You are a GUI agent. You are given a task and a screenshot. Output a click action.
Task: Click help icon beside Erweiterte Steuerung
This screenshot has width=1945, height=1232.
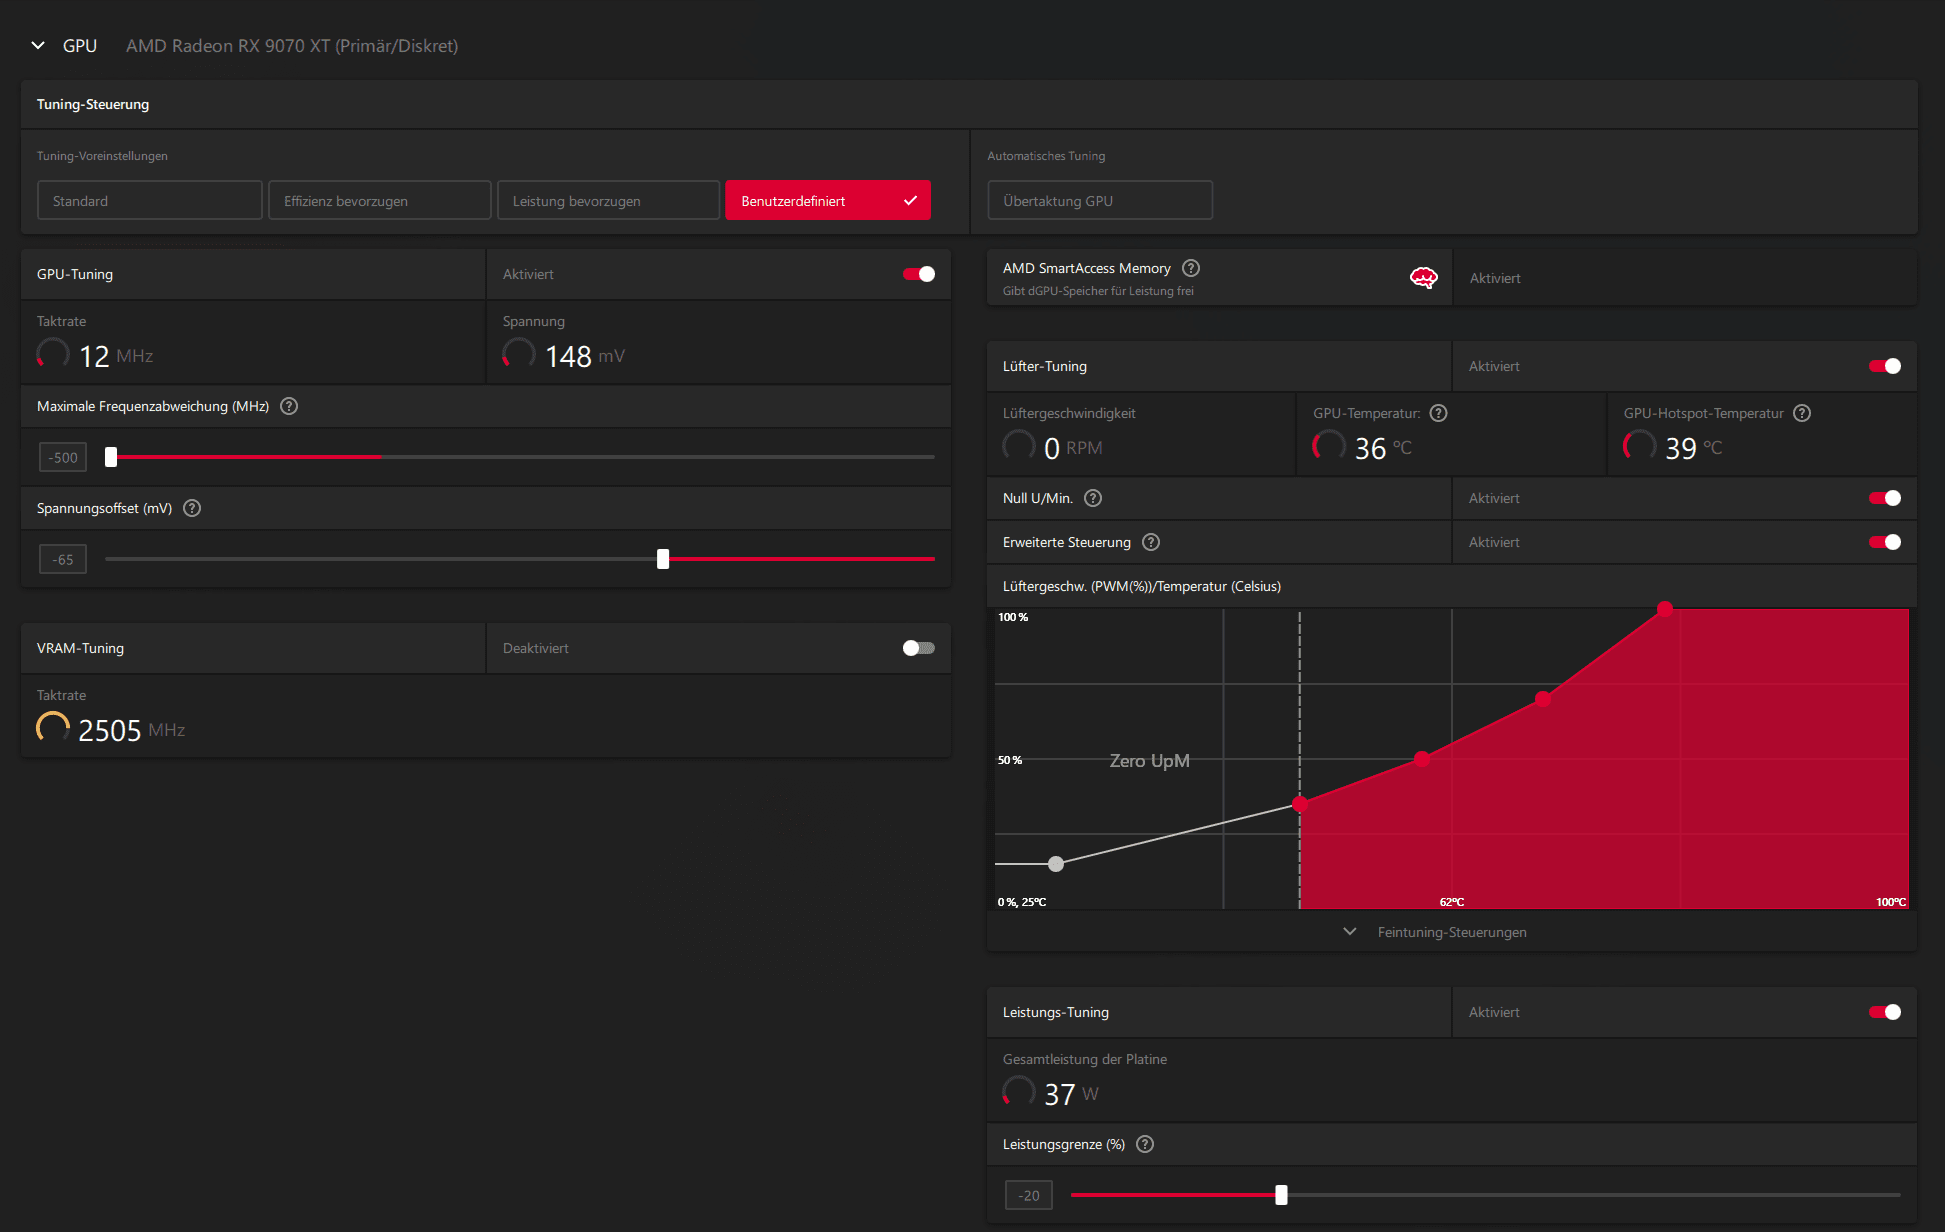[x=1150, y=542]
